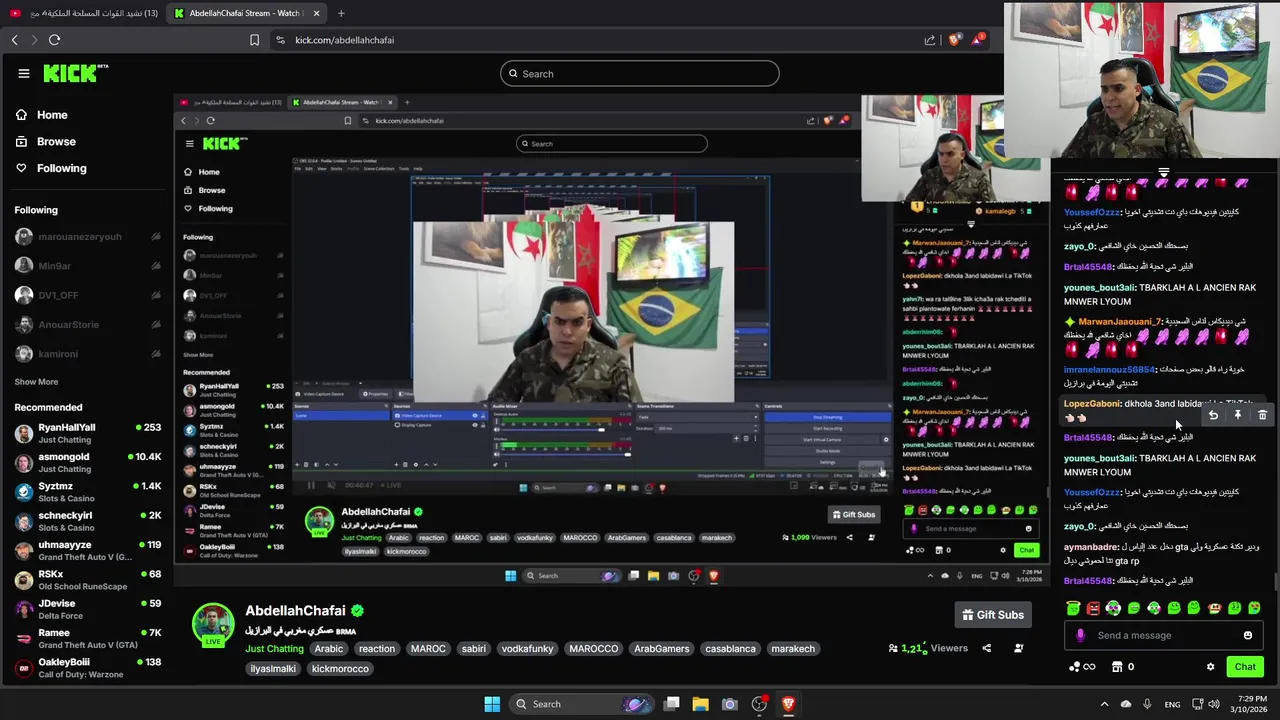Send message with the green Chat button
This screenshot has height=720, width=1280.
click(1245, 667)
